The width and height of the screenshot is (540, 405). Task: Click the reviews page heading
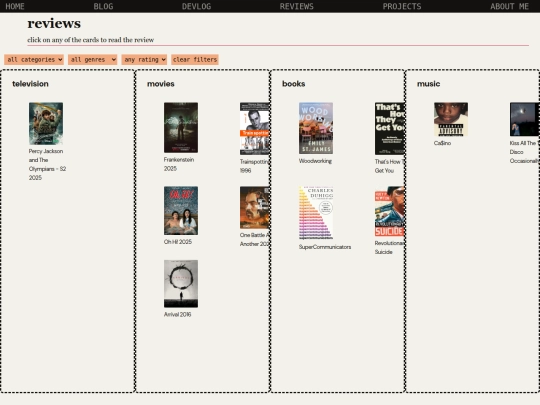tap(54, 24)
